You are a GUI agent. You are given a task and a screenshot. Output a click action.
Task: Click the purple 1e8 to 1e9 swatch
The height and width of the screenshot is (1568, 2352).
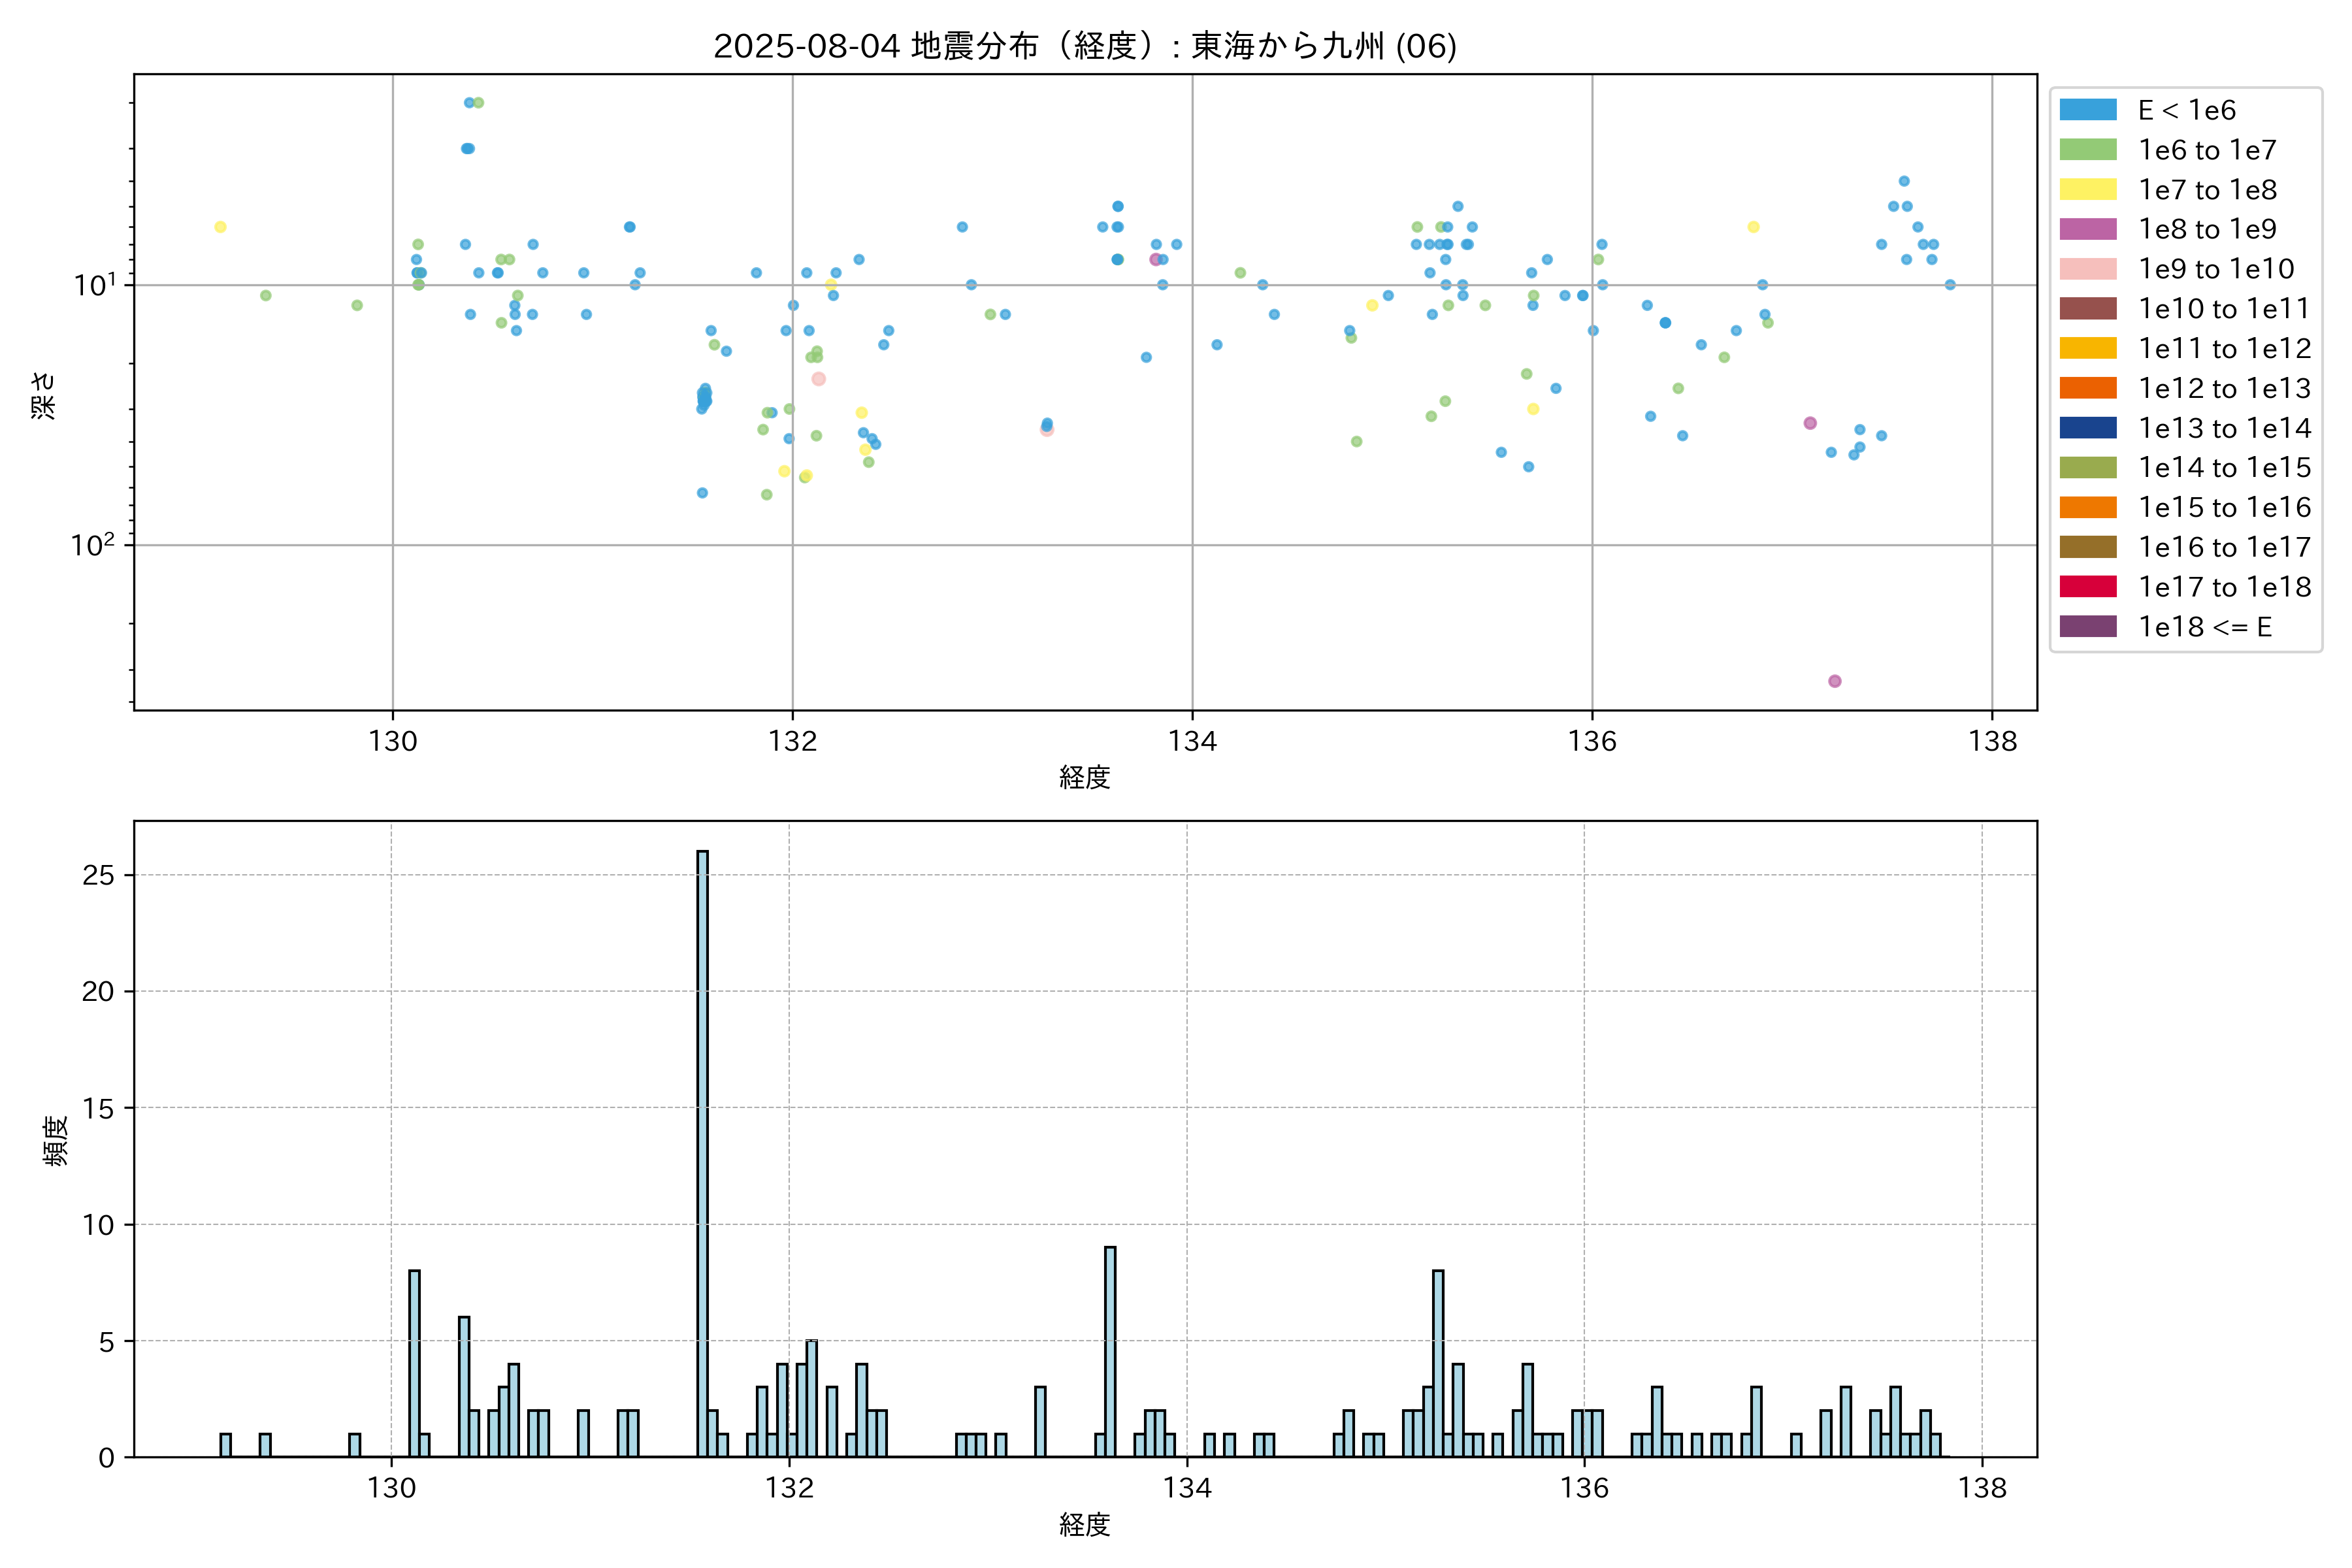pos(2087,229)
